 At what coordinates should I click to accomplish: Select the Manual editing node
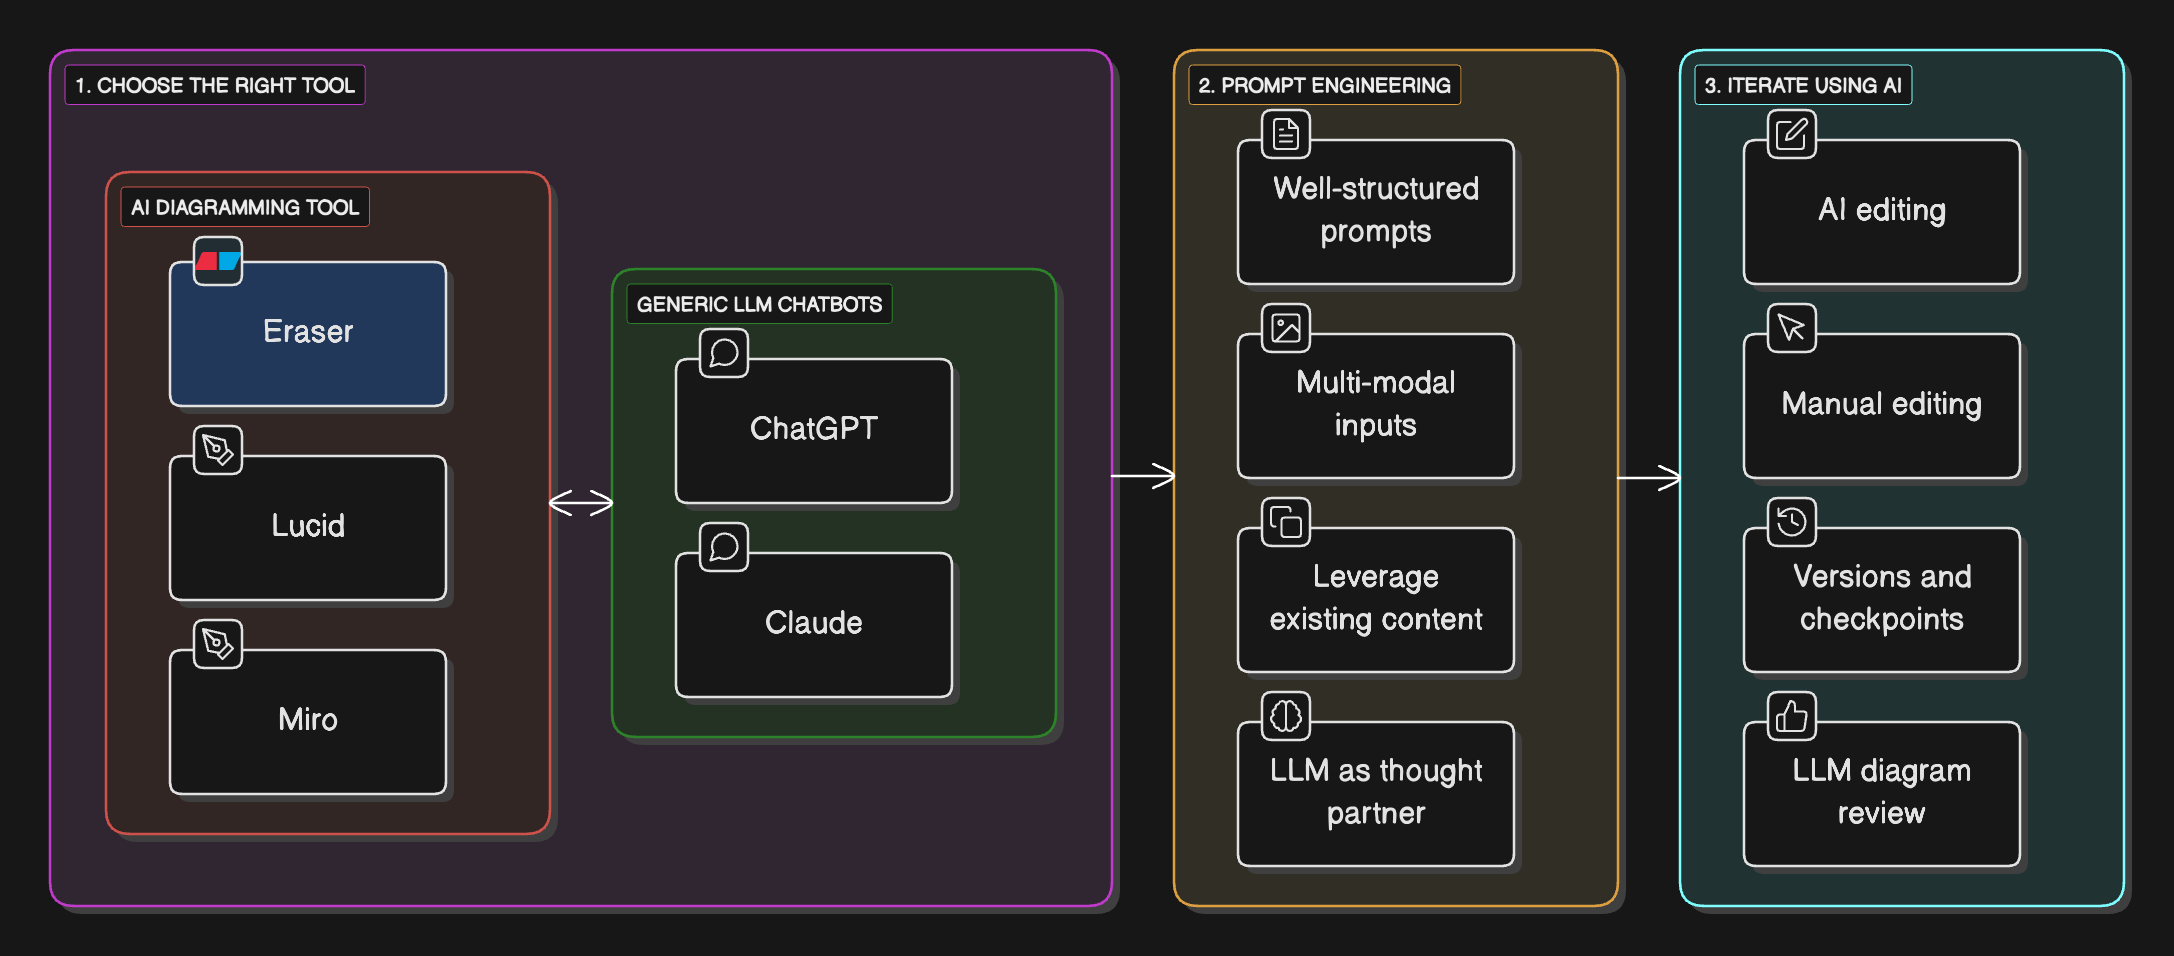(x=1882, y=406)
